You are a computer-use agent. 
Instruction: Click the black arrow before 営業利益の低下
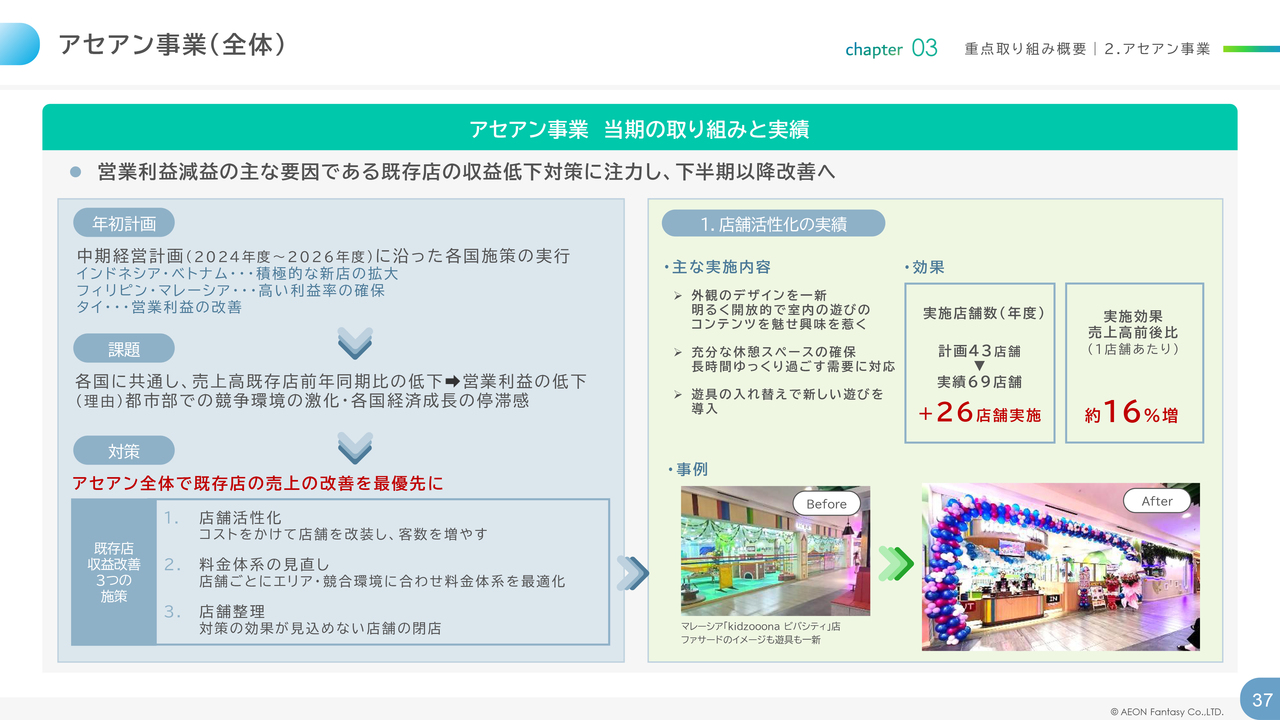pyautogui.click(x=451, y=382)
